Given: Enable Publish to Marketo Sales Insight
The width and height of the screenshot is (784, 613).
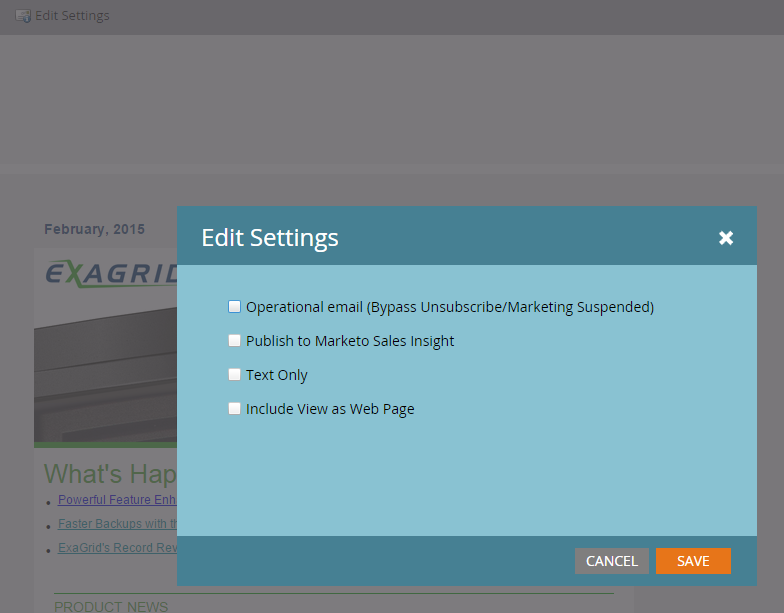Looking at the screenshot, I should click(234, 340).
